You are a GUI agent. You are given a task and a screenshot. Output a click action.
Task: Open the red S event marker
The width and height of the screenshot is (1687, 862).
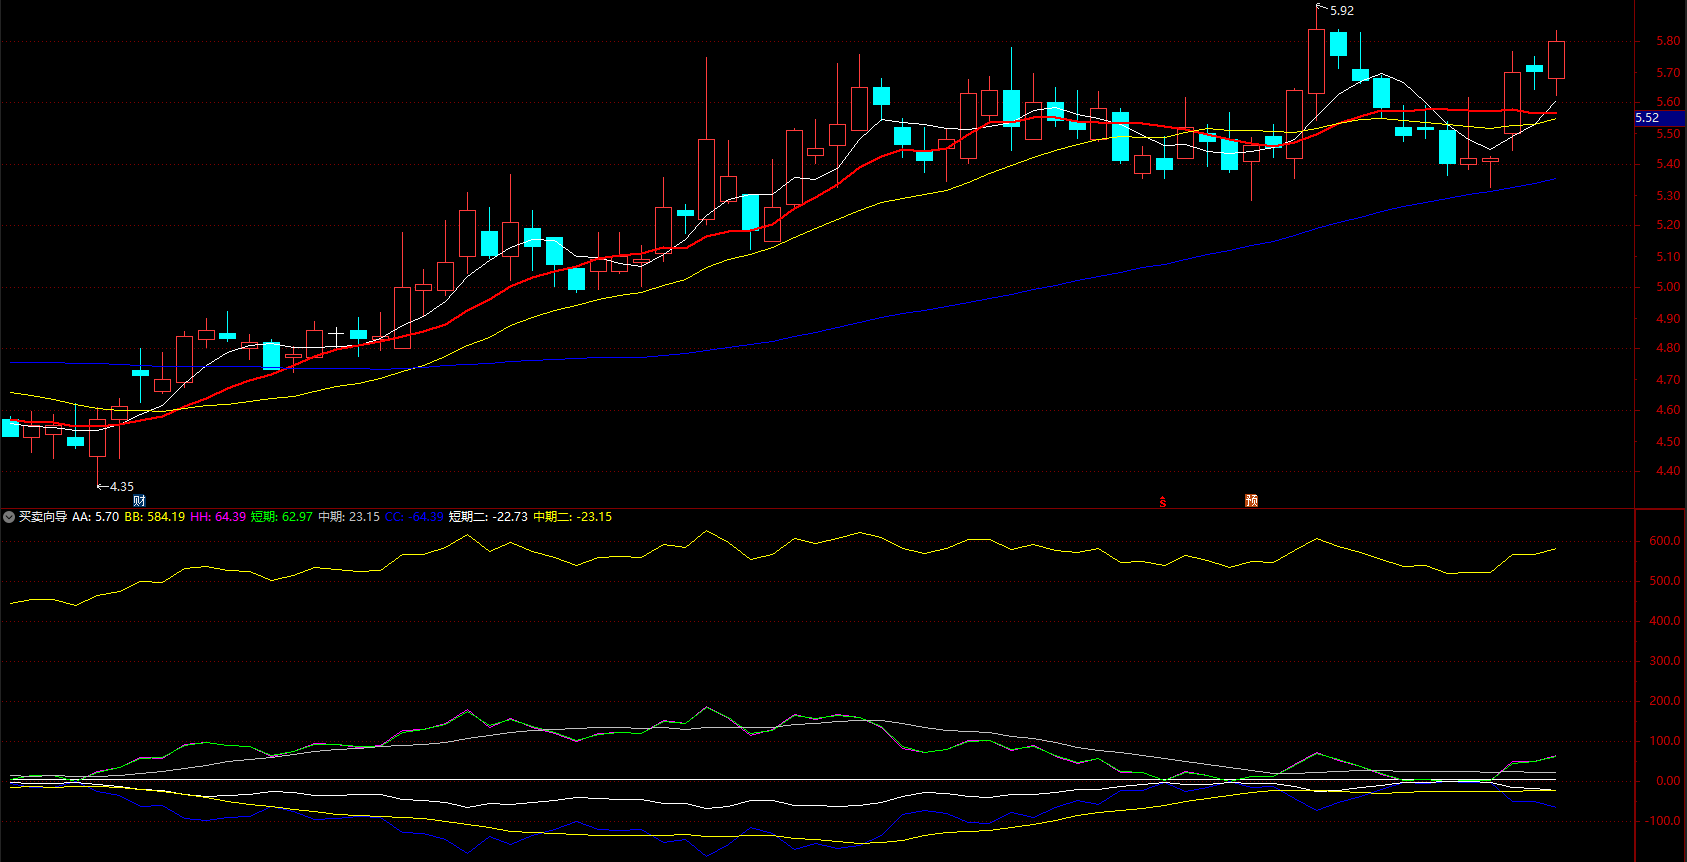tap(1163, 502)
